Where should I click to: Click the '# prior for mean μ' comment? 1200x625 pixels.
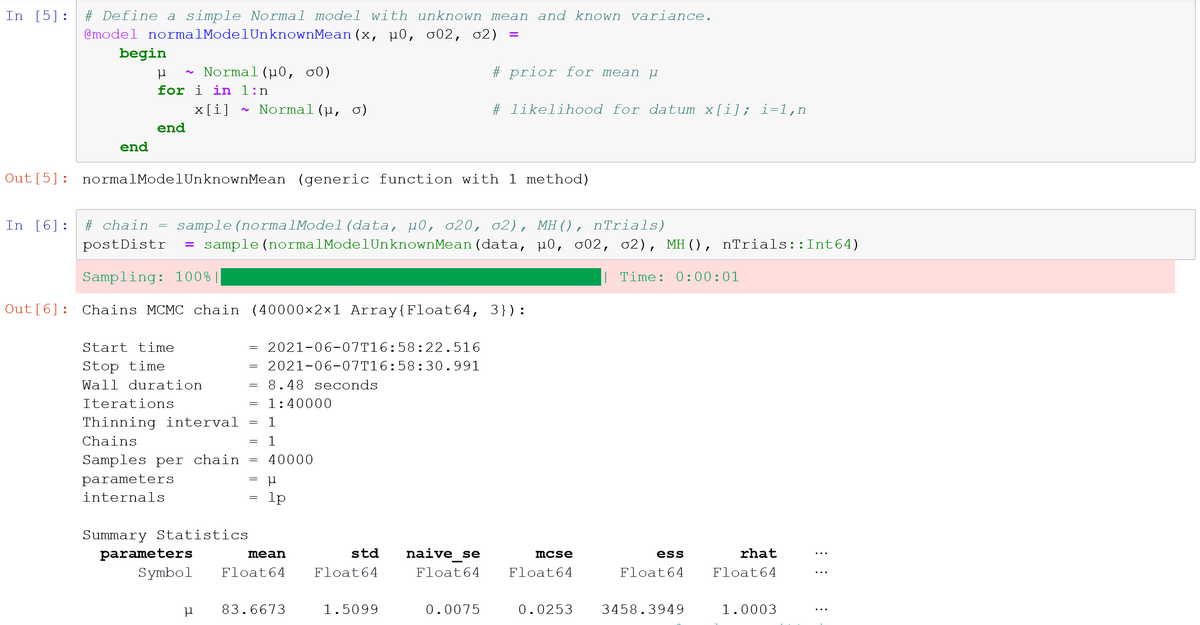point(574,72)
